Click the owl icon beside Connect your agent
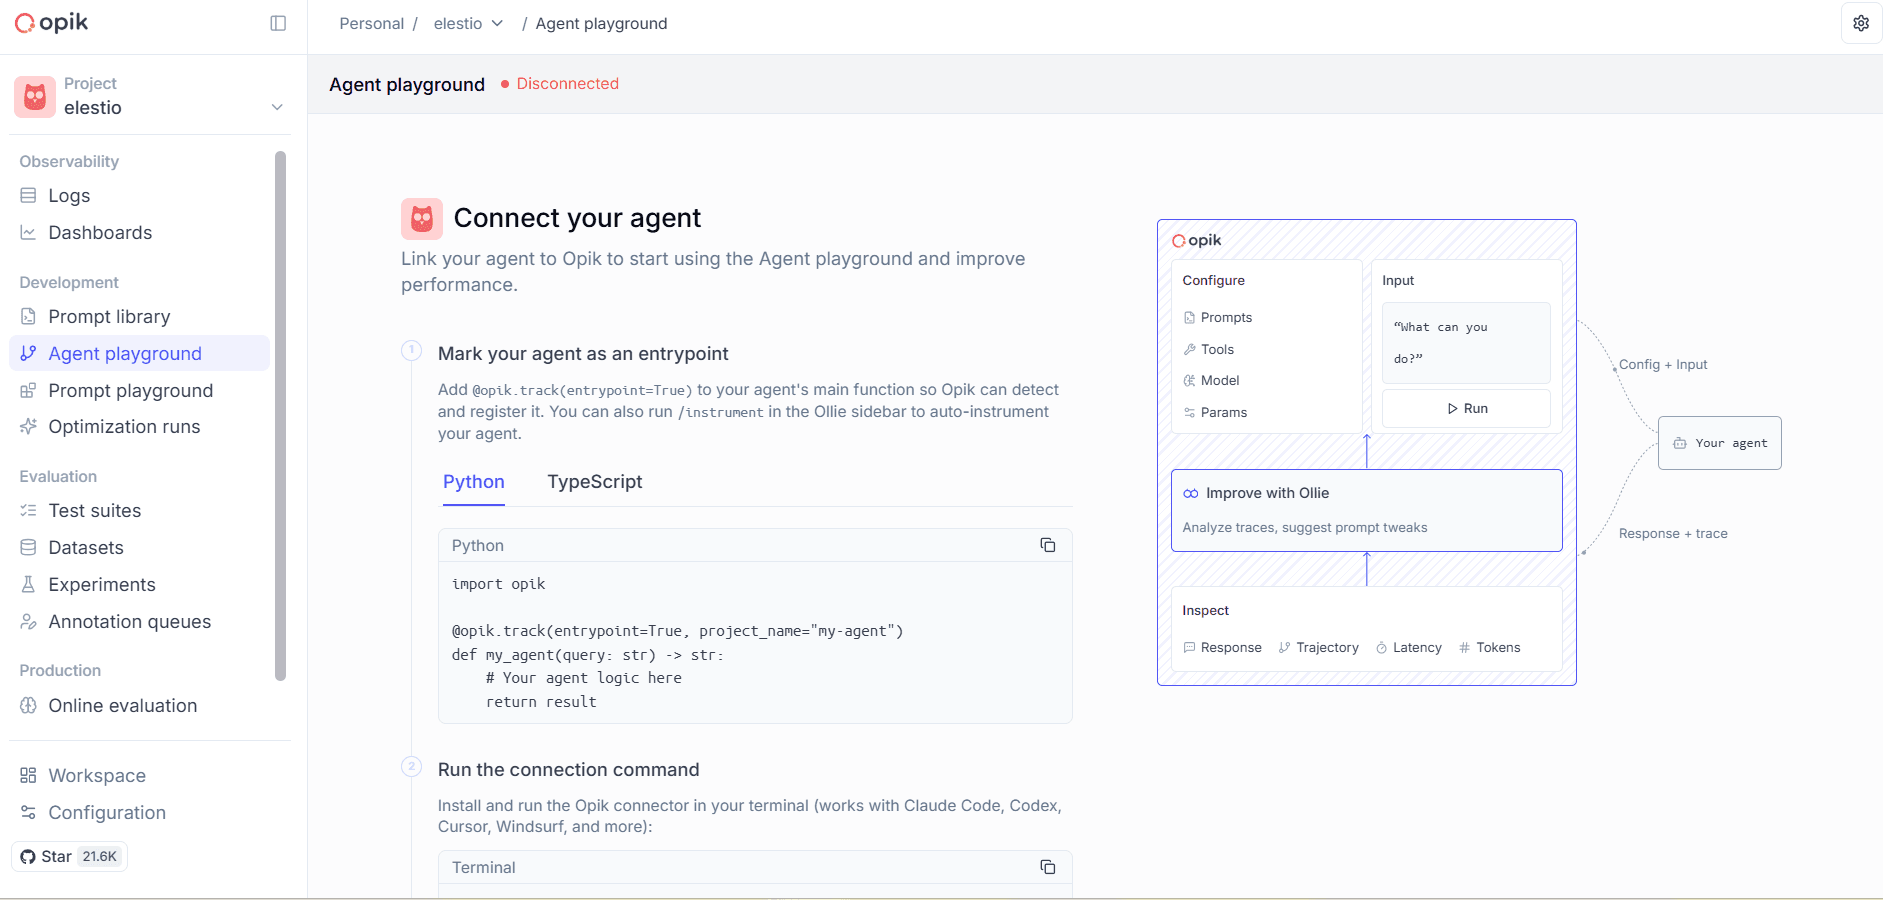The width and height of the screenshot is (1883, 900). tap(422, 219)
